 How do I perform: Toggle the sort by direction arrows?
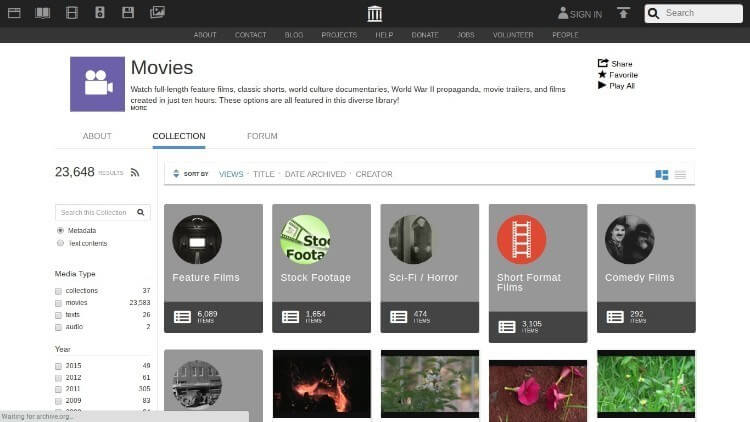click(x=176, y=174)
